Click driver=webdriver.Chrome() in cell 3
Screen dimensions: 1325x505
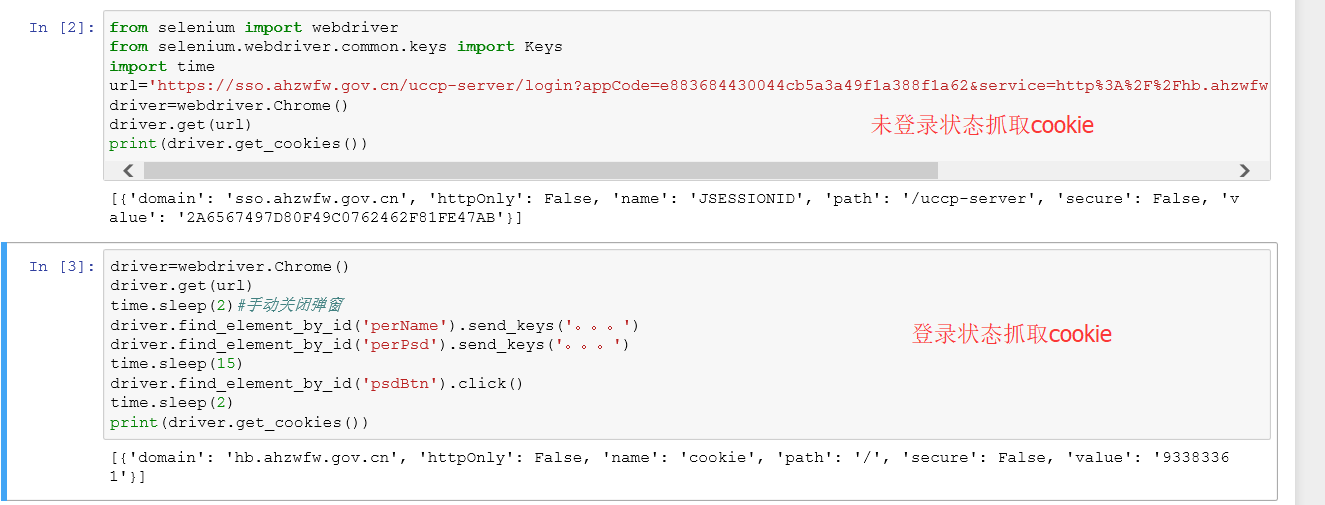(229, 267)
